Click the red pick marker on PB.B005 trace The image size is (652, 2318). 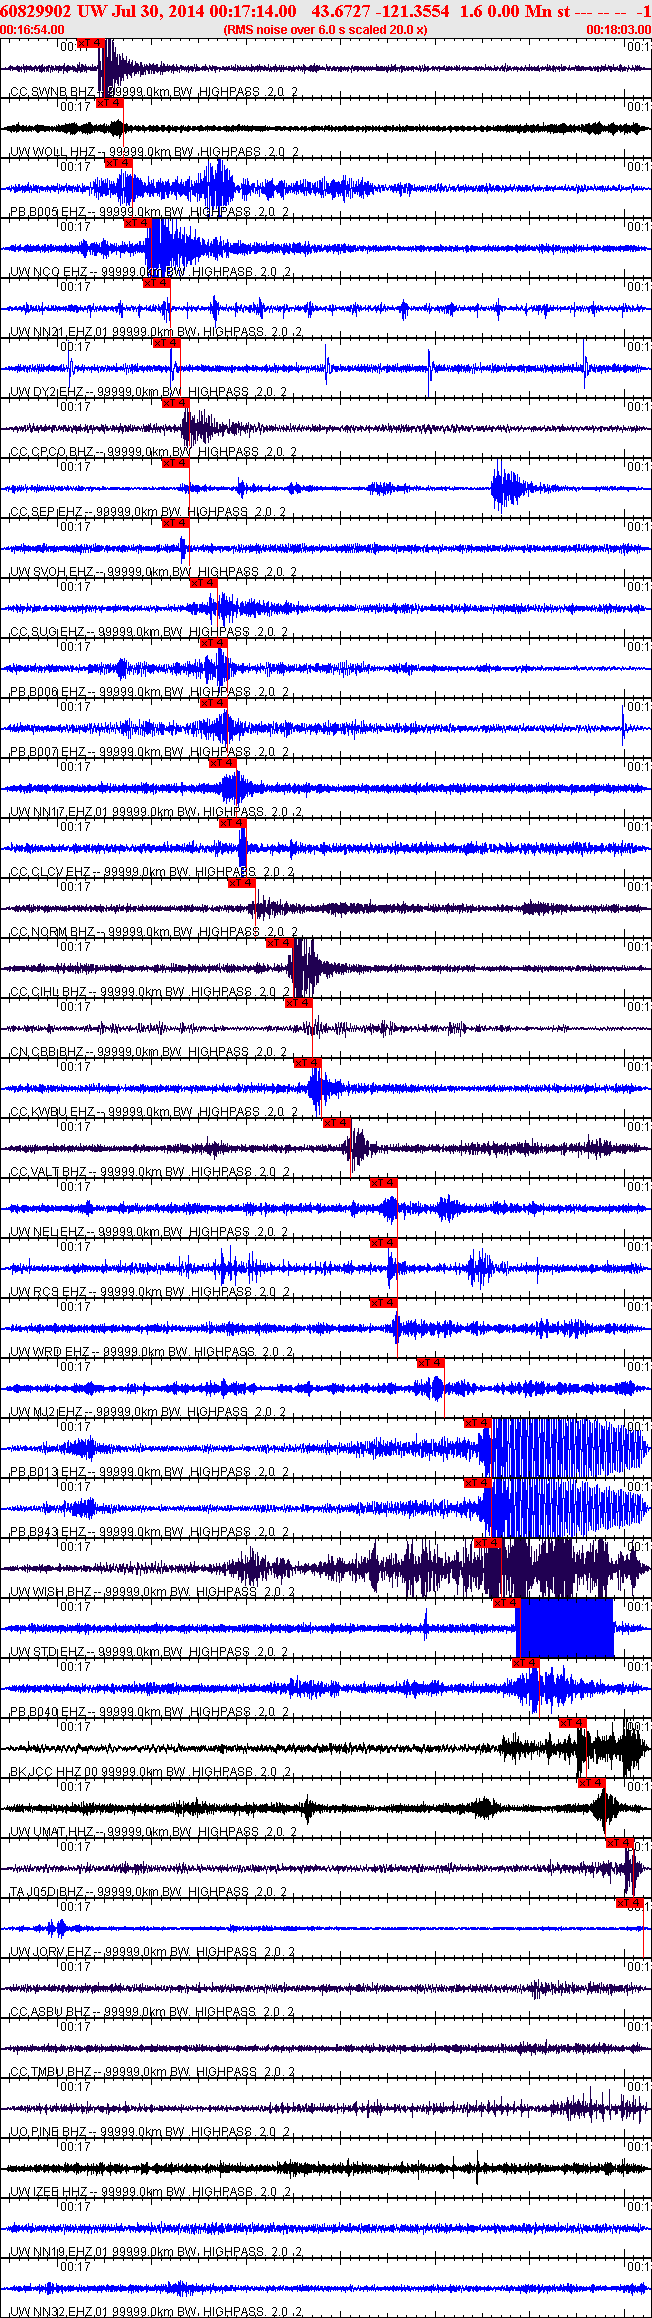[x=119, y=163]
